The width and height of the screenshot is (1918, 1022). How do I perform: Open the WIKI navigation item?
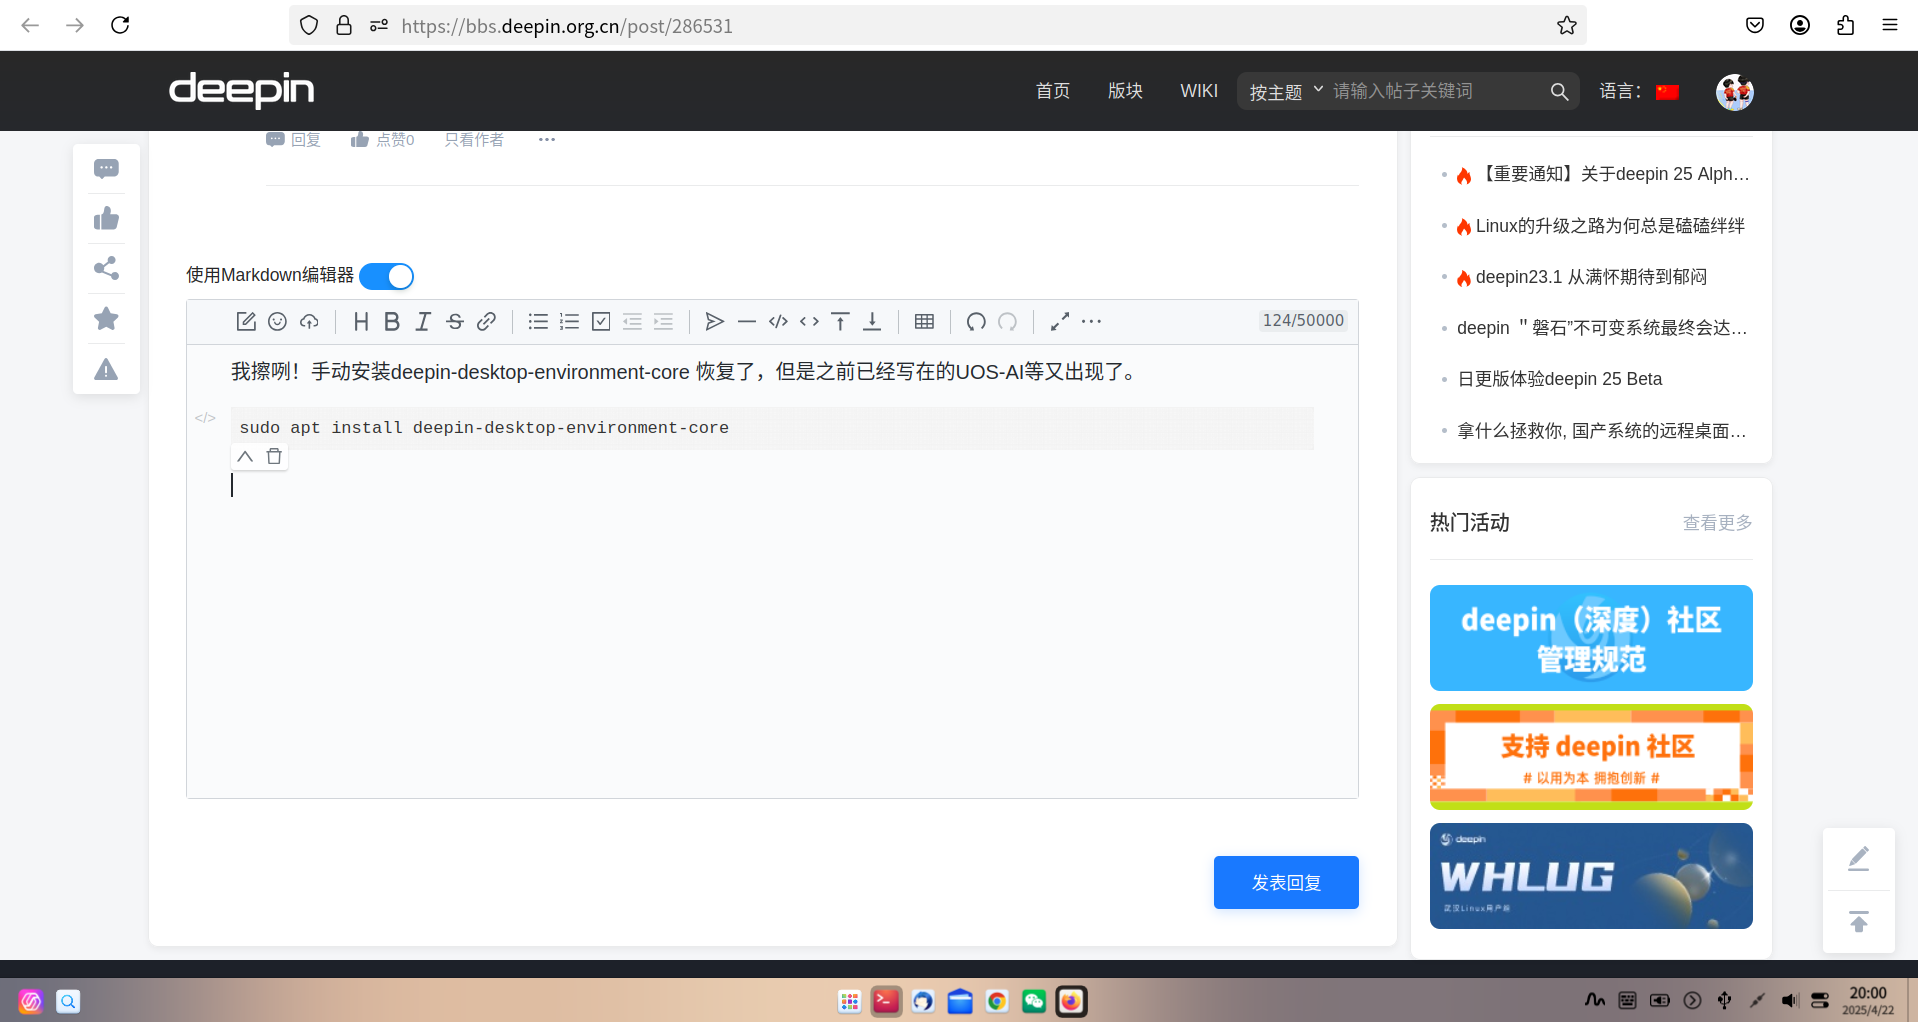pos(1199,91)
